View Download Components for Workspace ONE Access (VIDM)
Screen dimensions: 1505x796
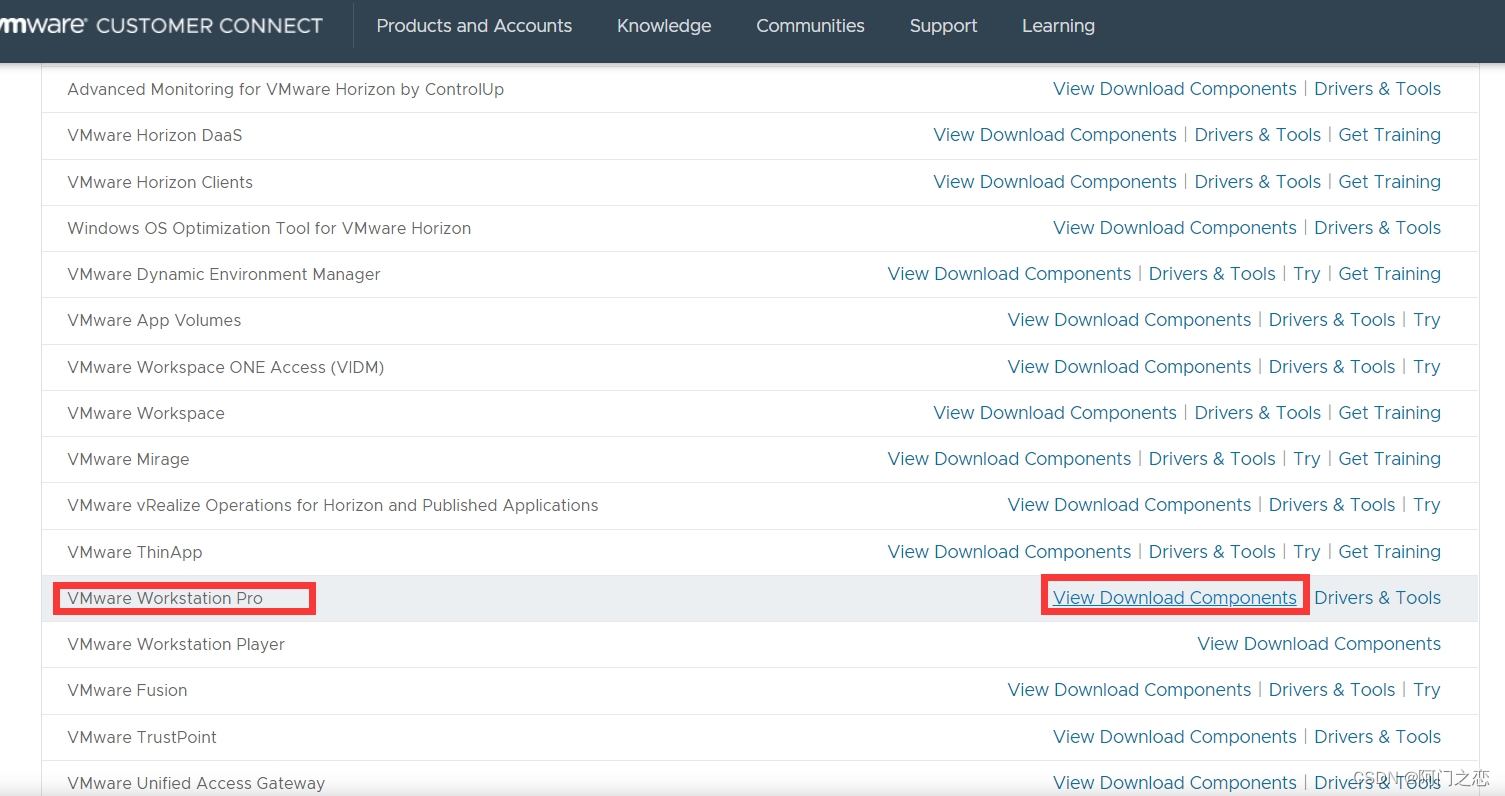tap(1129, 367)
